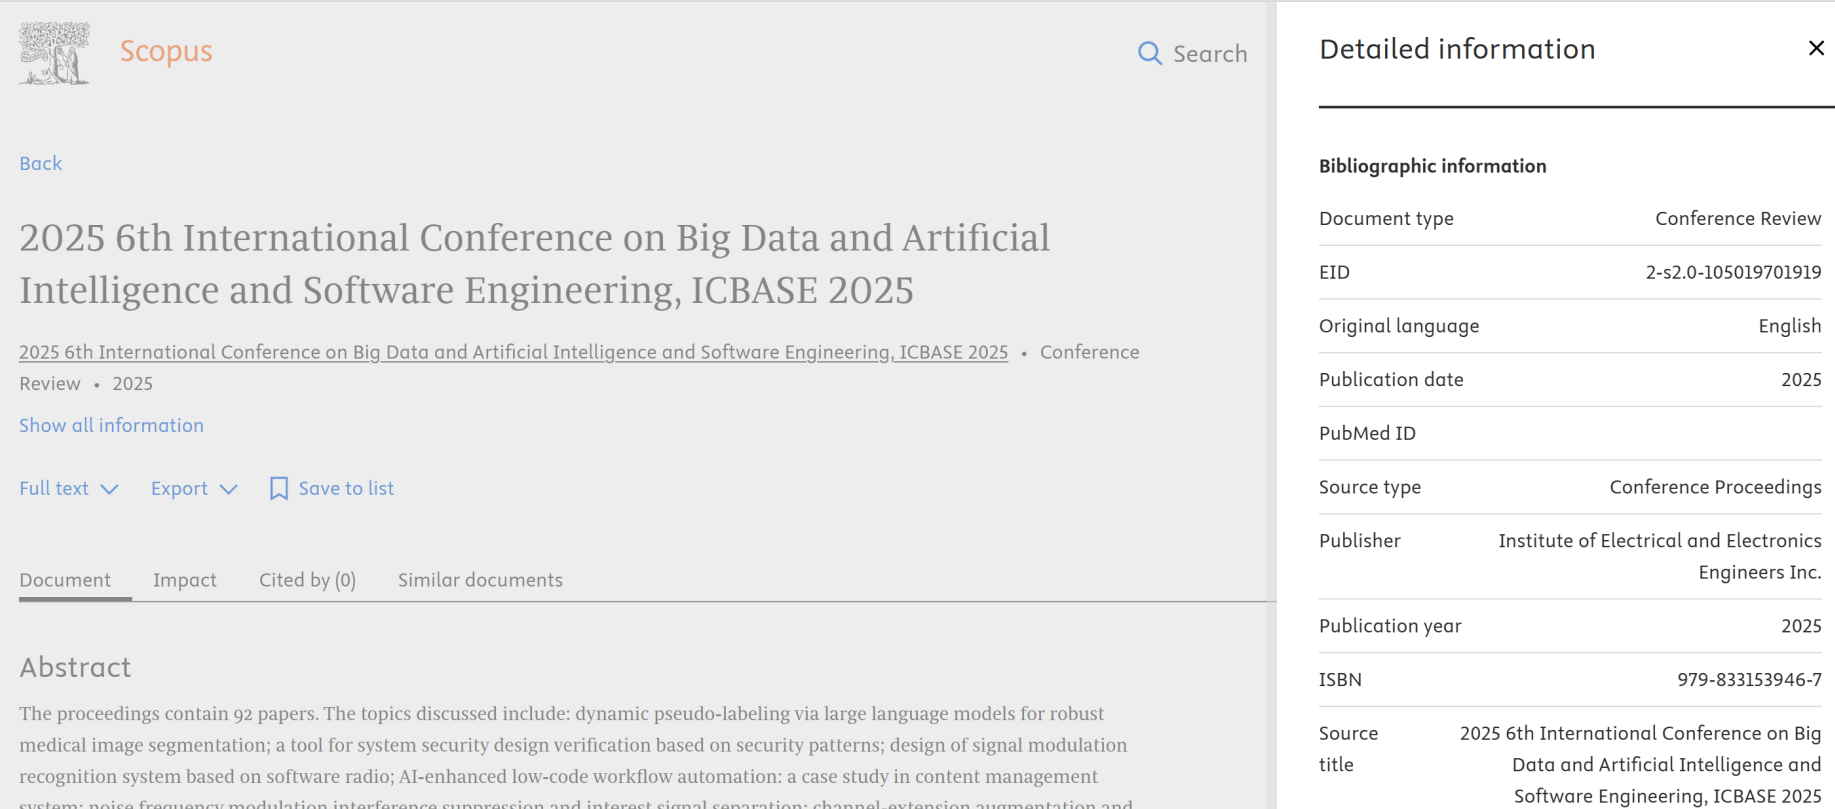This screenshot has width=1835, height=809.
Task: Click the Conference Proceedings source type value
Action: 1716,487
